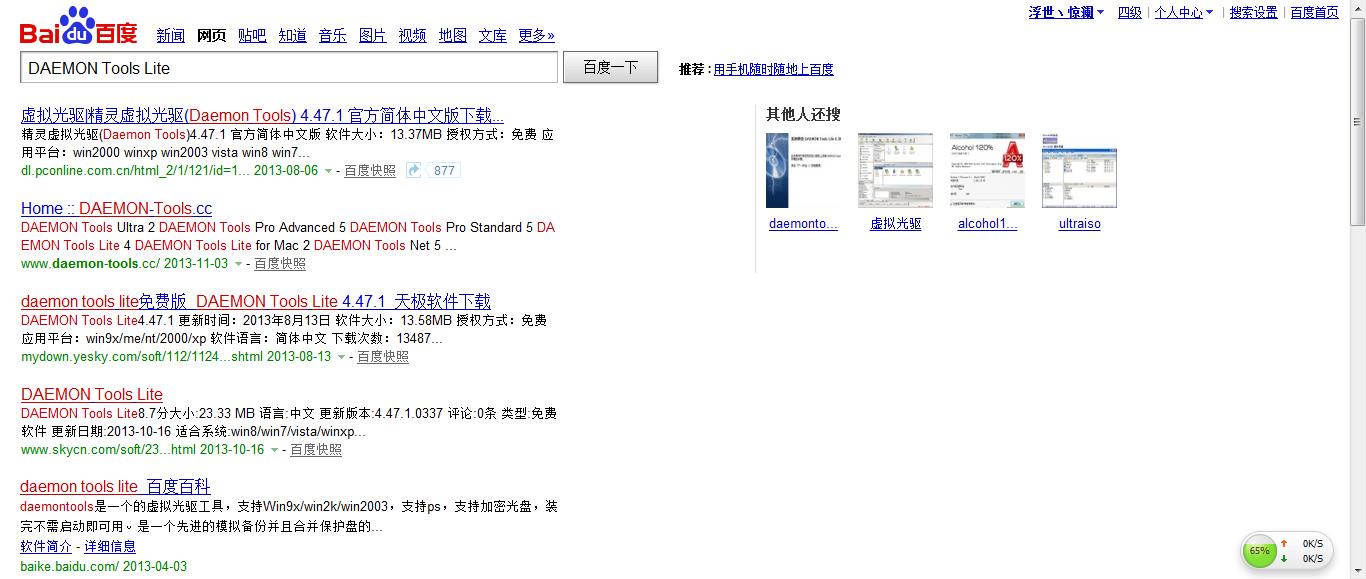Focus the search box containing DAEMON Tools Lite

pyautogui.click(x=289, y=67)
